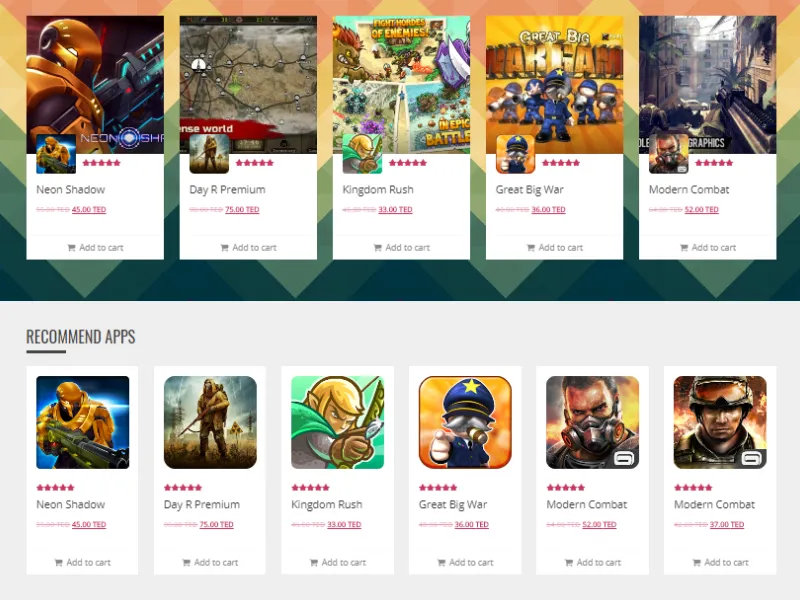The height and width of the screenshot is (600, 800).
Task: Click Neon Shadow app icon in Recommend Apps
Action: coord(83,422)
